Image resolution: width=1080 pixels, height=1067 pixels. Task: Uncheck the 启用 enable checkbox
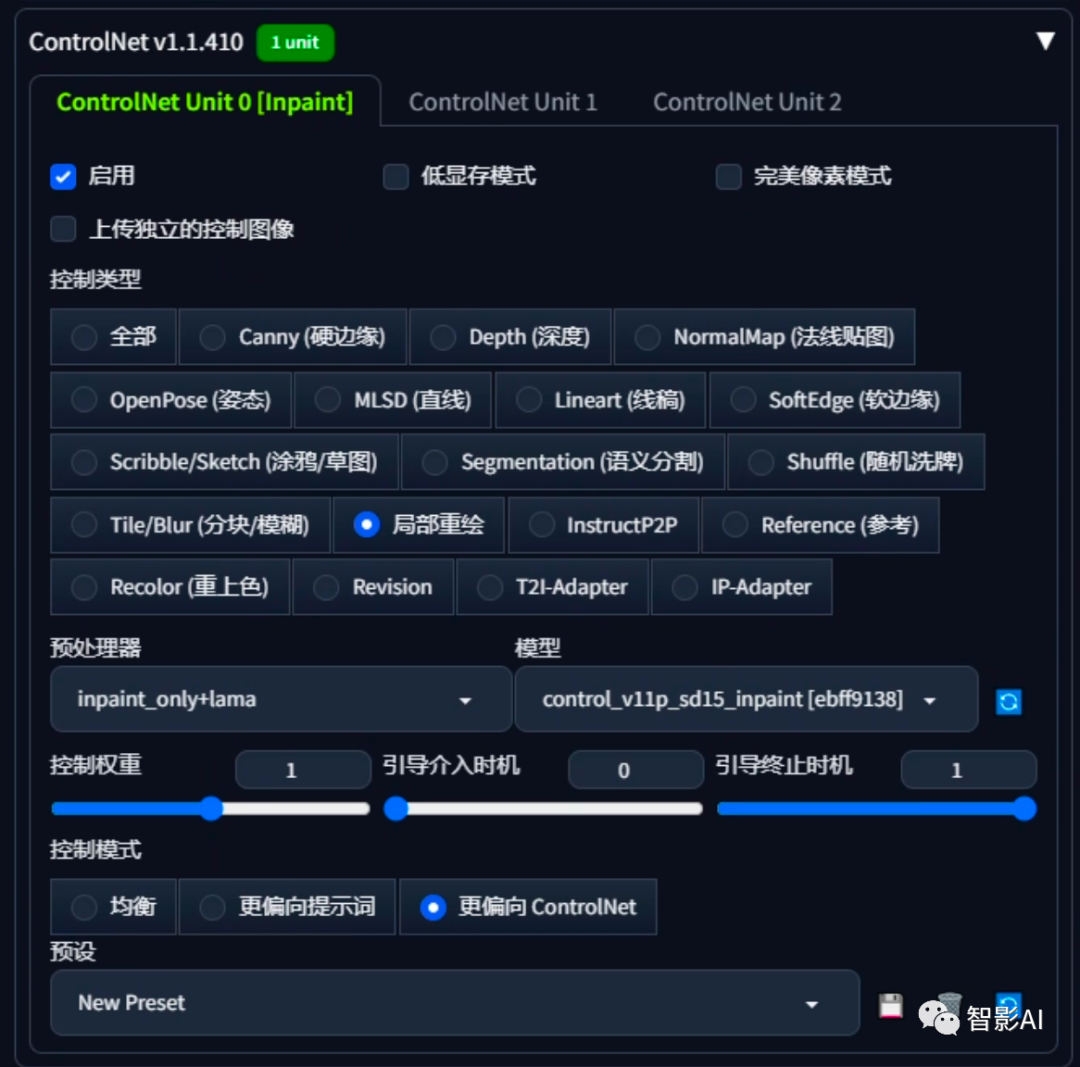[x=63, y=176]
